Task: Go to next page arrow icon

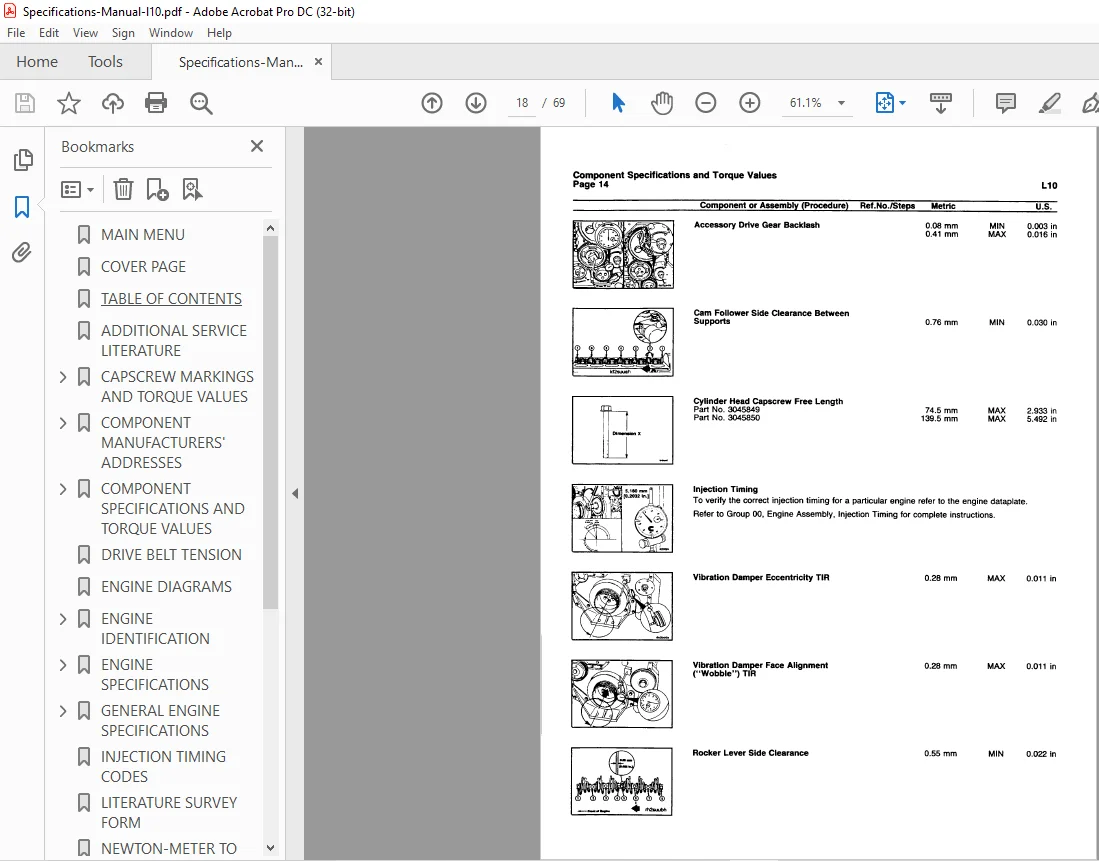Action: (x=476, y=103)
